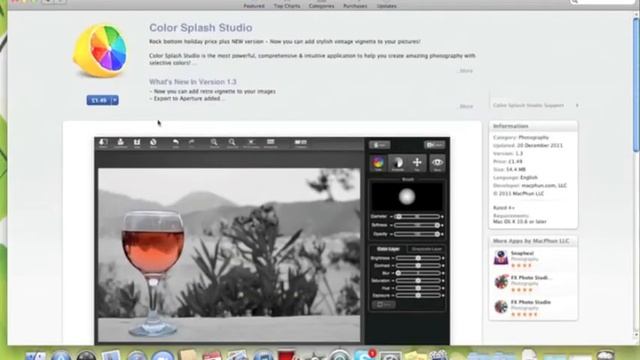Click the app screenshot with the wine glass
The image size is (640, 360).
click(x=272, y=241)
